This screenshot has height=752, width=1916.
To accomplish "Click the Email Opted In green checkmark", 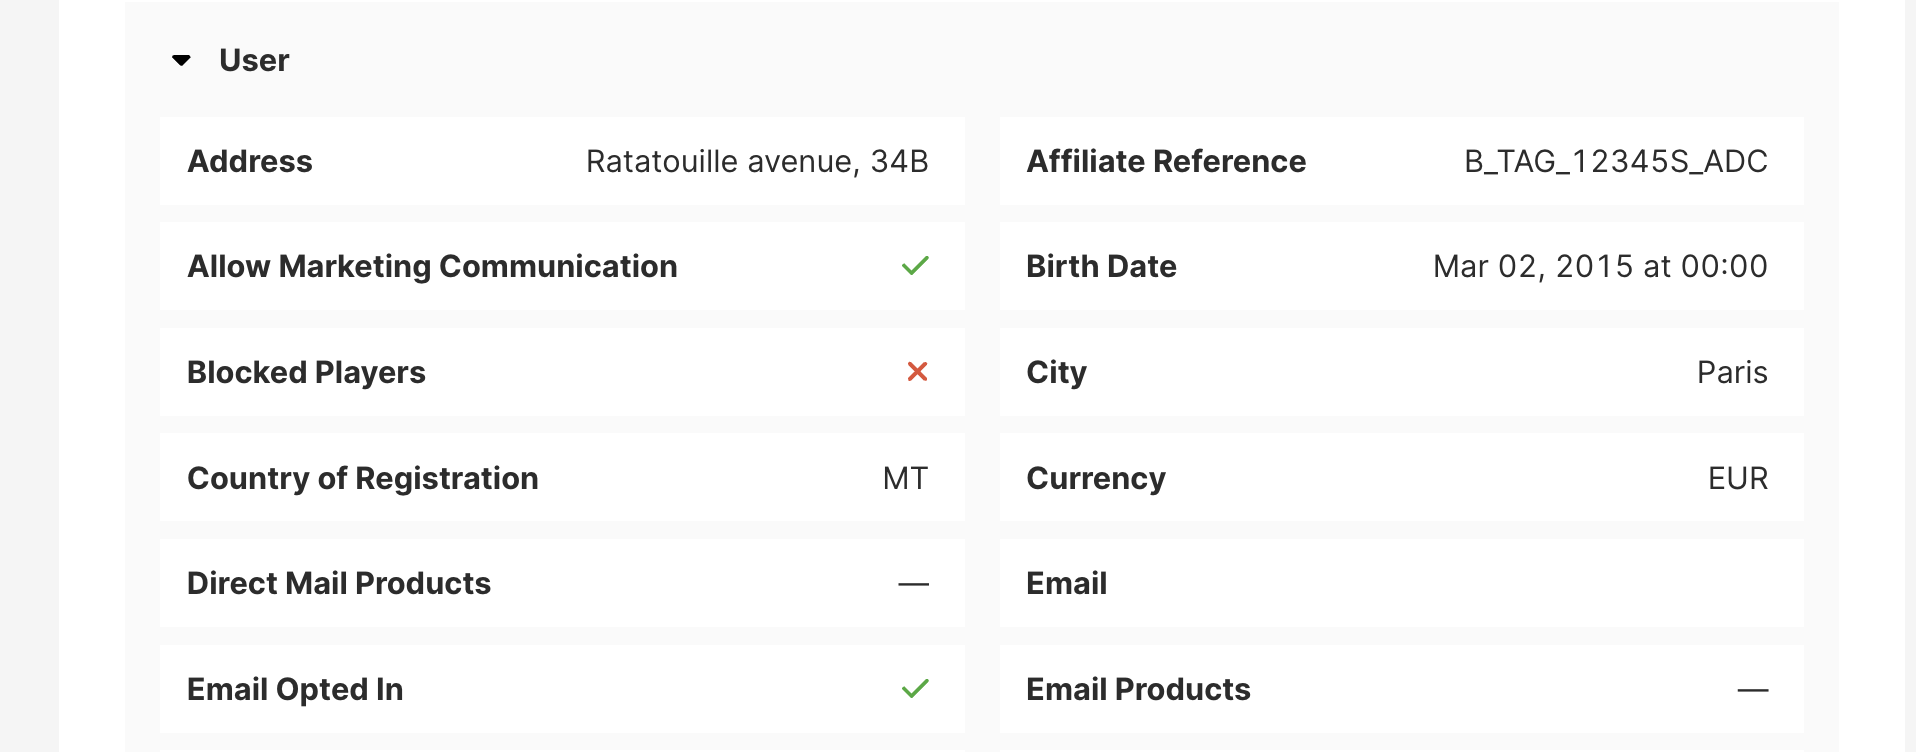I will 915,689.
